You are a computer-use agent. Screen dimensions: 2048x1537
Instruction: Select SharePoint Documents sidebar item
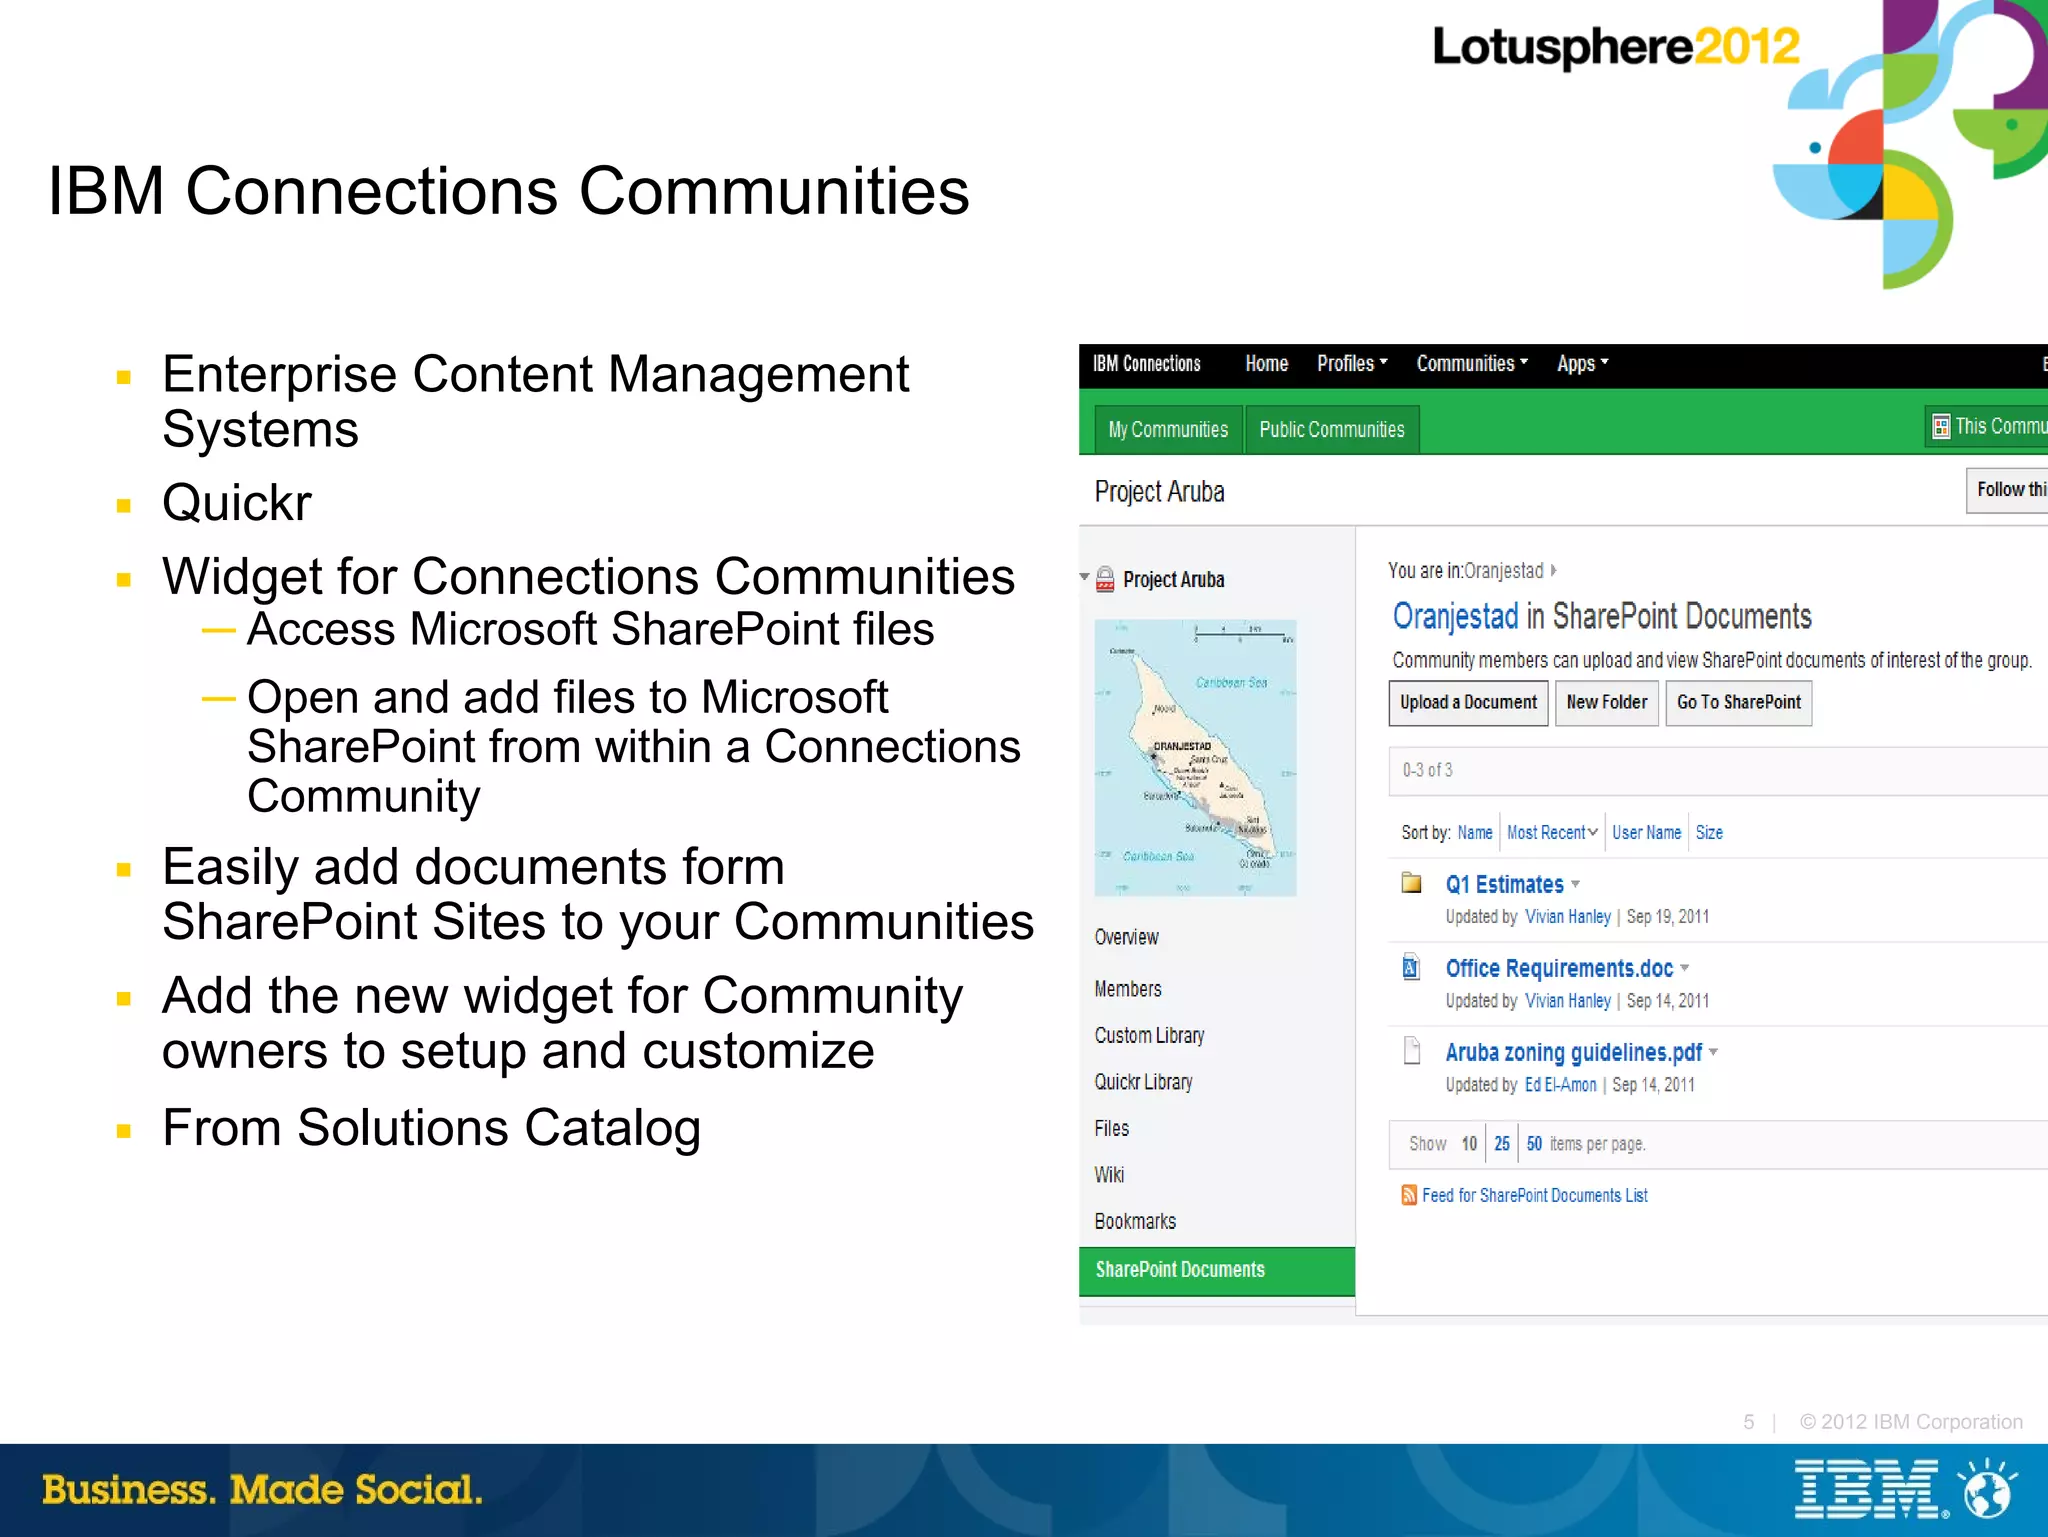pos(1217,1270)
